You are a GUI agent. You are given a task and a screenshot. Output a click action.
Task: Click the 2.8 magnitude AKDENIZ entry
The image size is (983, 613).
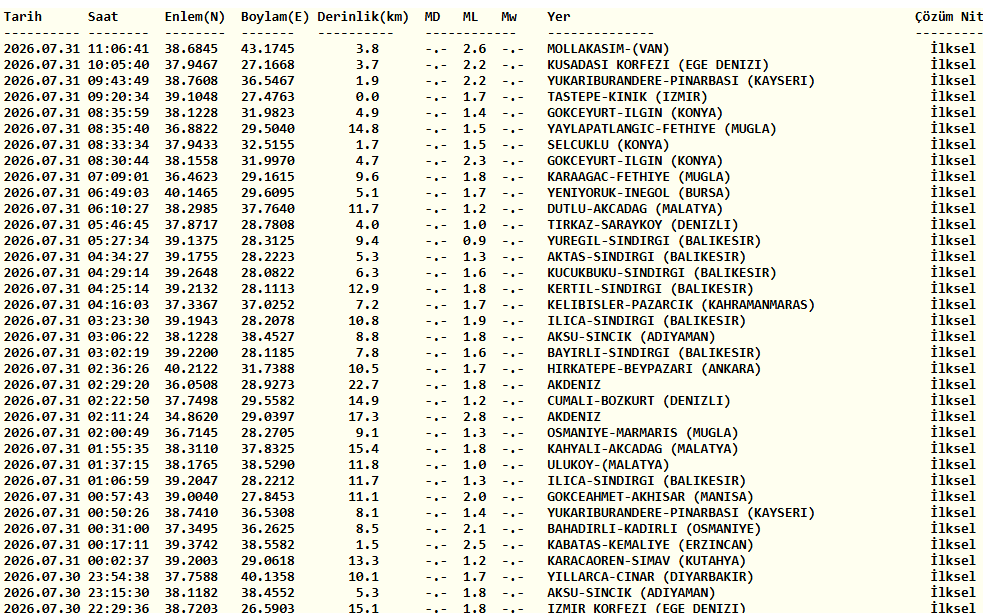(x=490, y=417)
